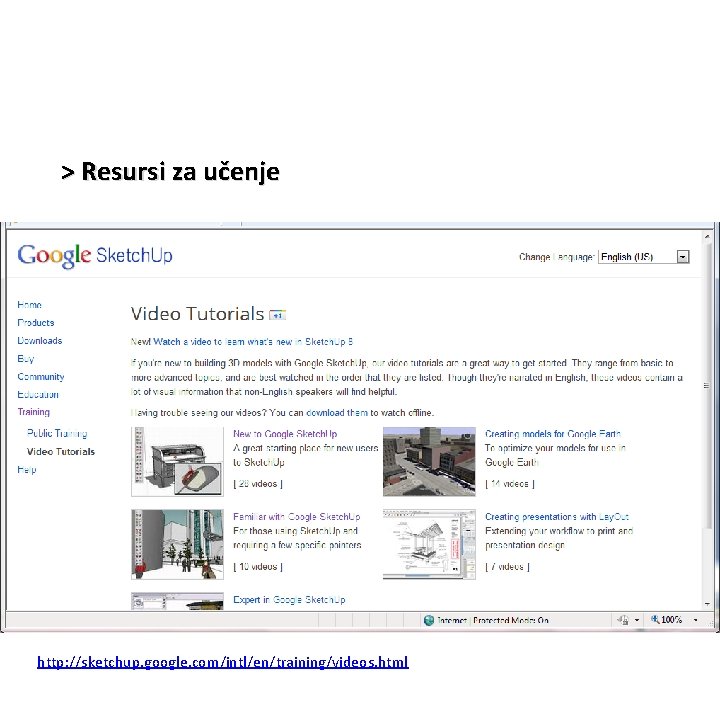This screenshot has width=720, height=720.
Task: Click the videos count under New to Google SketchUp
Action: click(258, 484)
